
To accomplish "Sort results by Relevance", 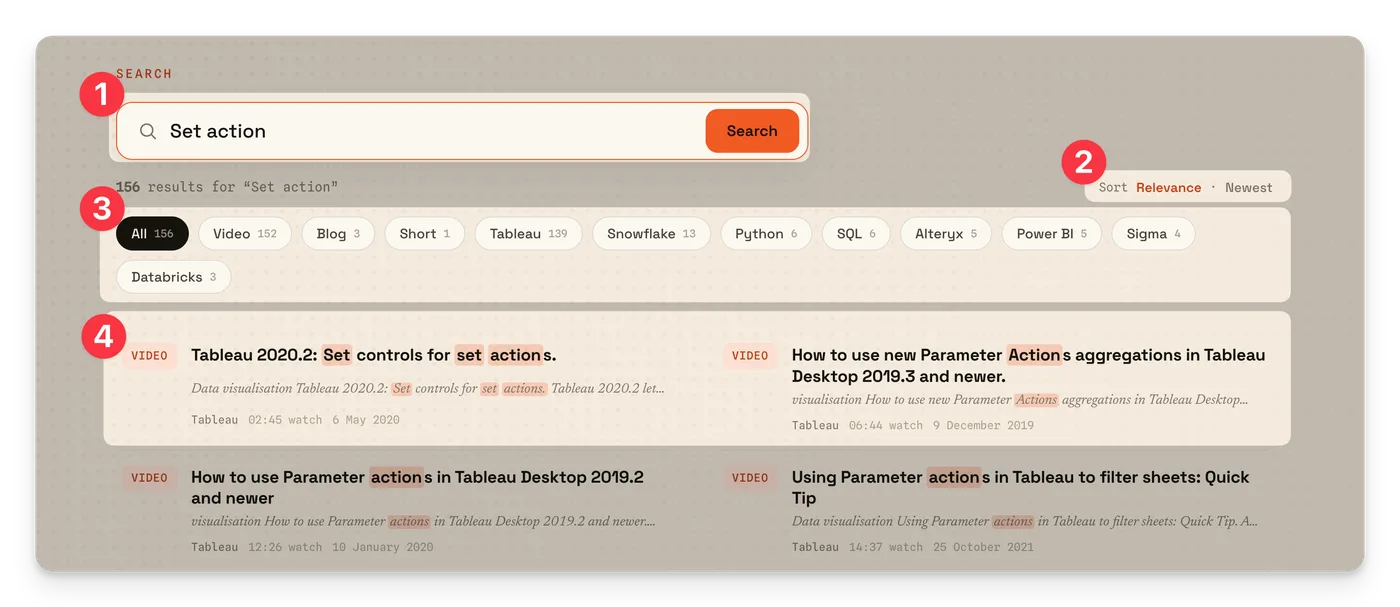I will pyautogui.click(x=1168, y=187).
